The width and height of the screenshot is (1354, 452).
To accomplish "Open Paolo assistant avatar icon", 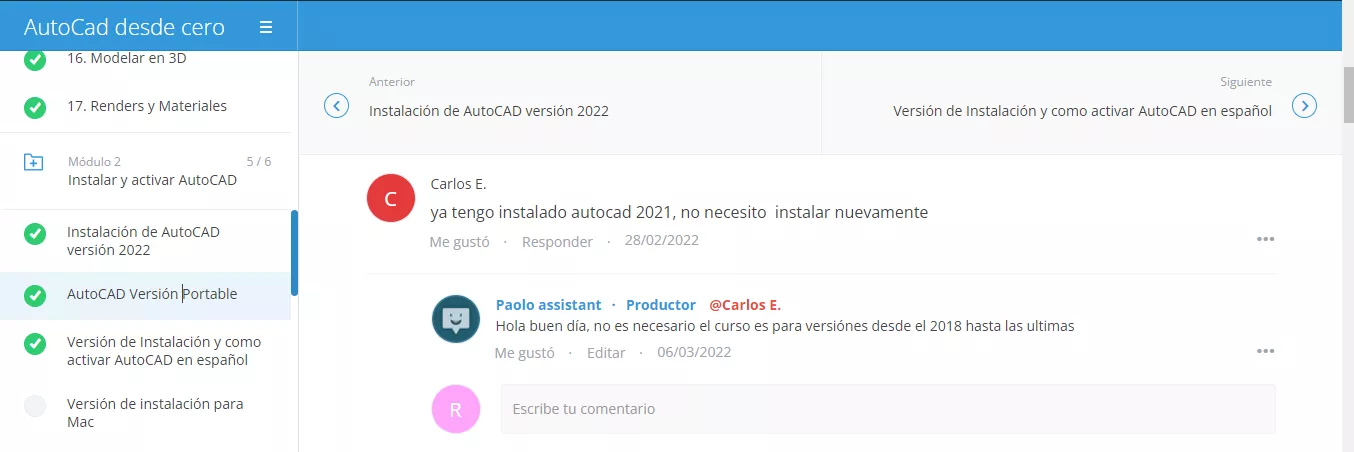I will coord(456,319).
